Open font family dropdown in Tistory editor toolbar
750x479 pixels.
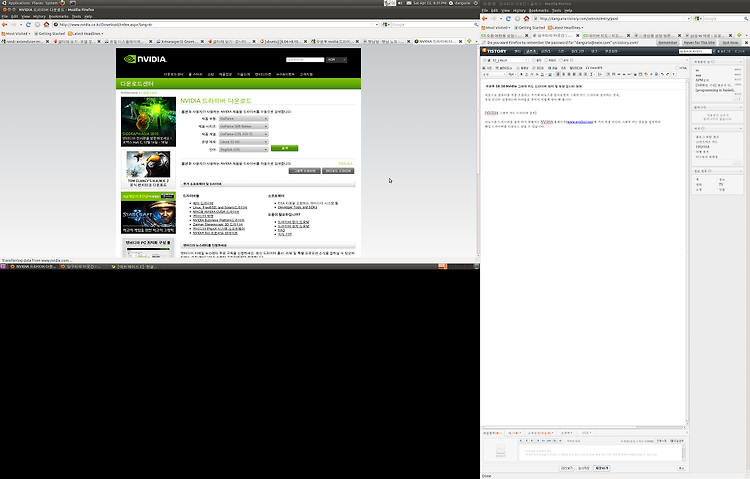[494, 74]
